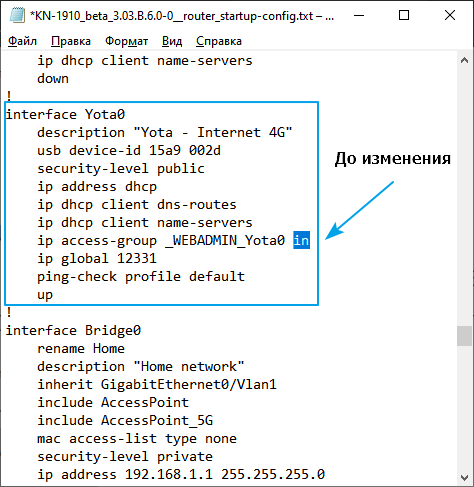
Task: Click the highlighted word "in"
Action: point(301,240)
